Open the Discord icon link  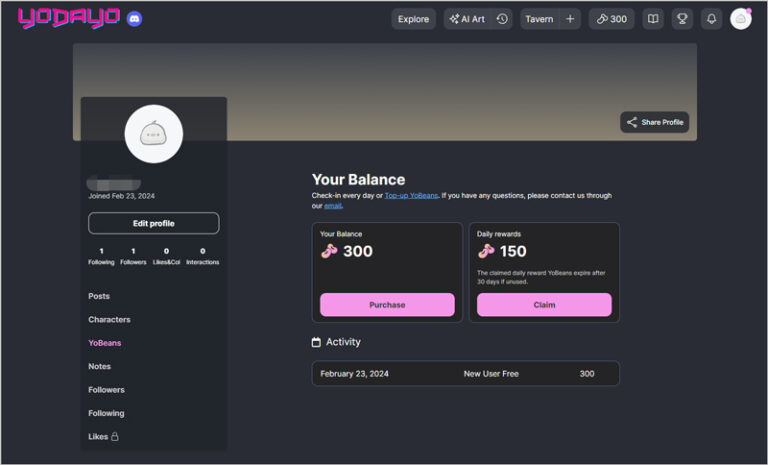click(134, 19)
